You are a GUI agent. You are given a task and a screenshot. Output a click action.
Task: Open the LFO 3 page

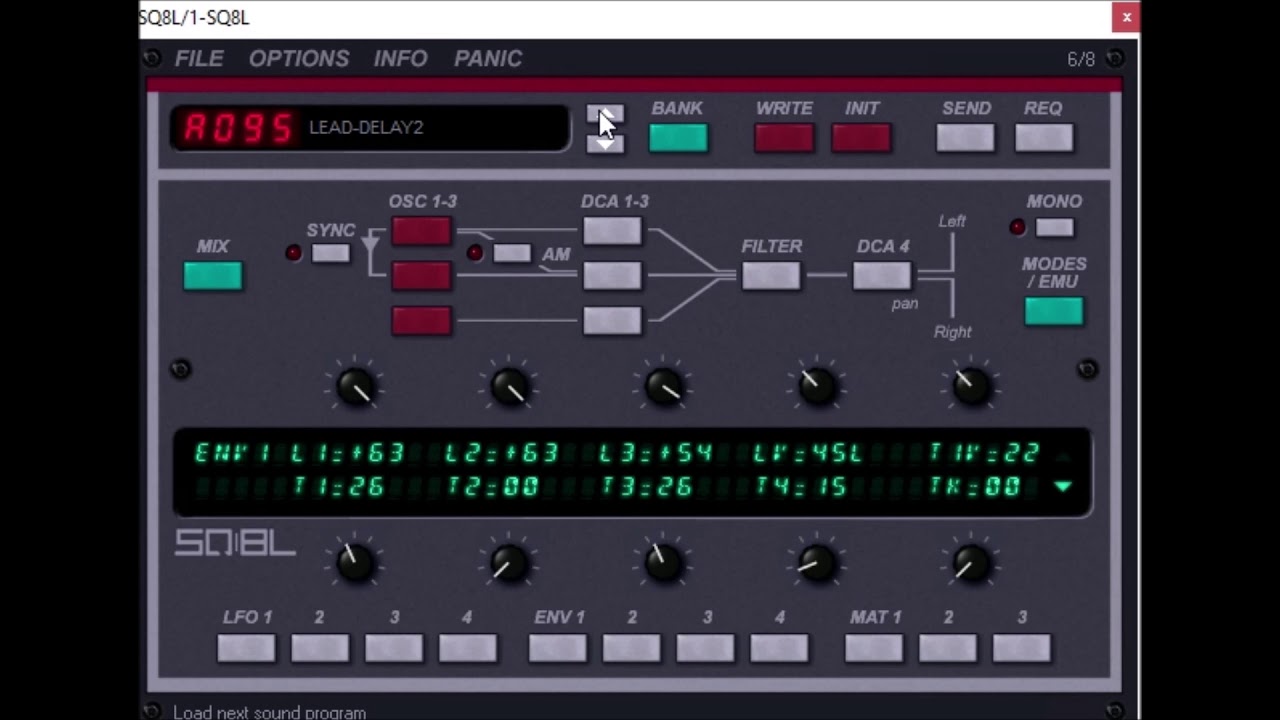[394, 648]
